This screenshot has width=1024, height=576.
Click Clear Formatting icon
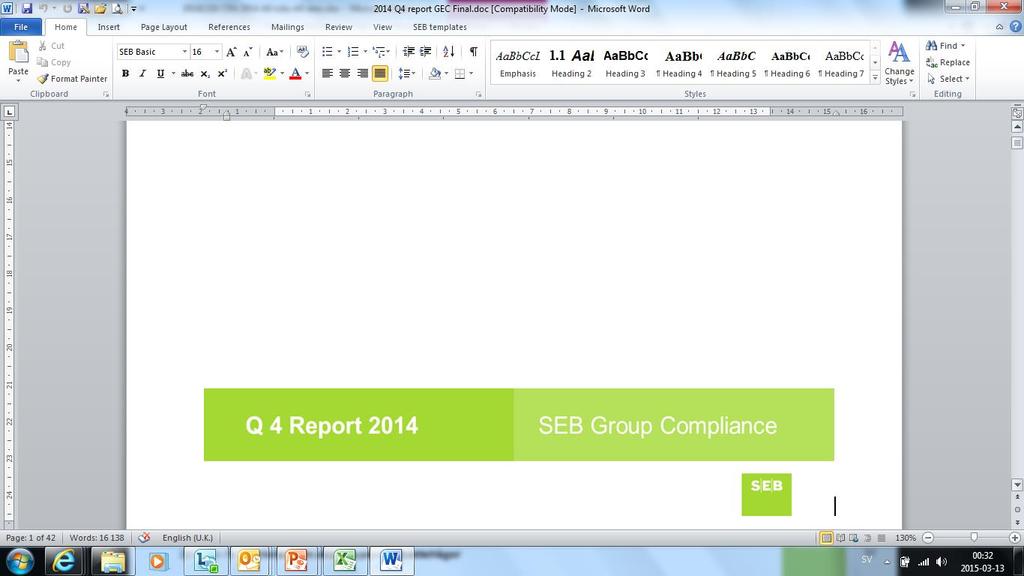click(x=302, y=52)
